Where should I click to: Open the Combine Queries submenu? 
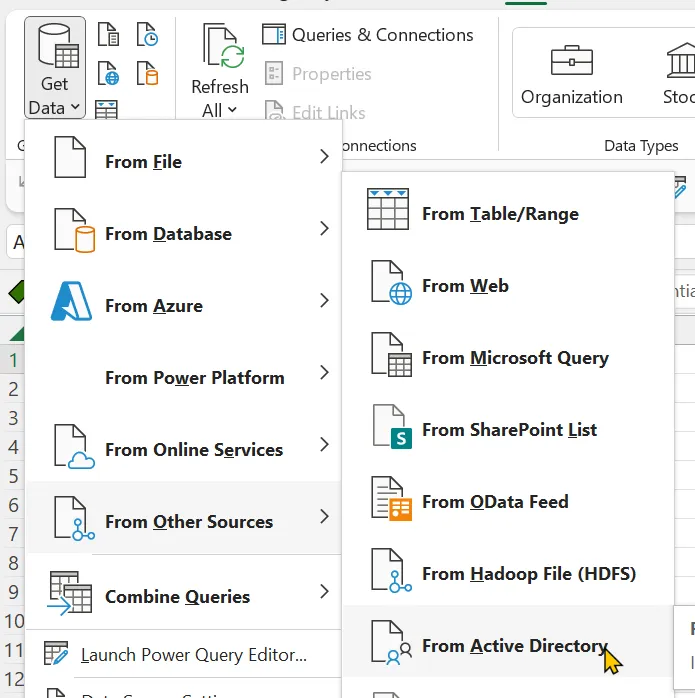184,592
